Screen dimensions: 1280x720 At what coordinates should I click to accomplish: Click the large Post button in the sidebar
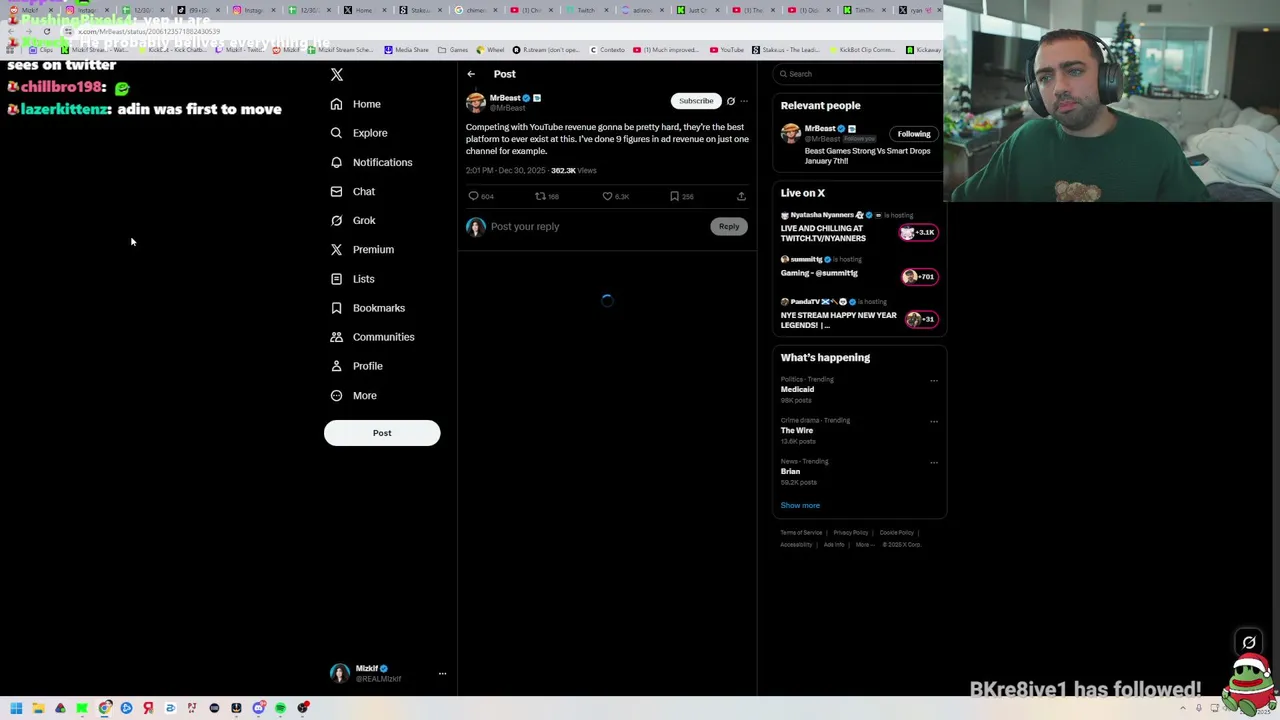382,433
